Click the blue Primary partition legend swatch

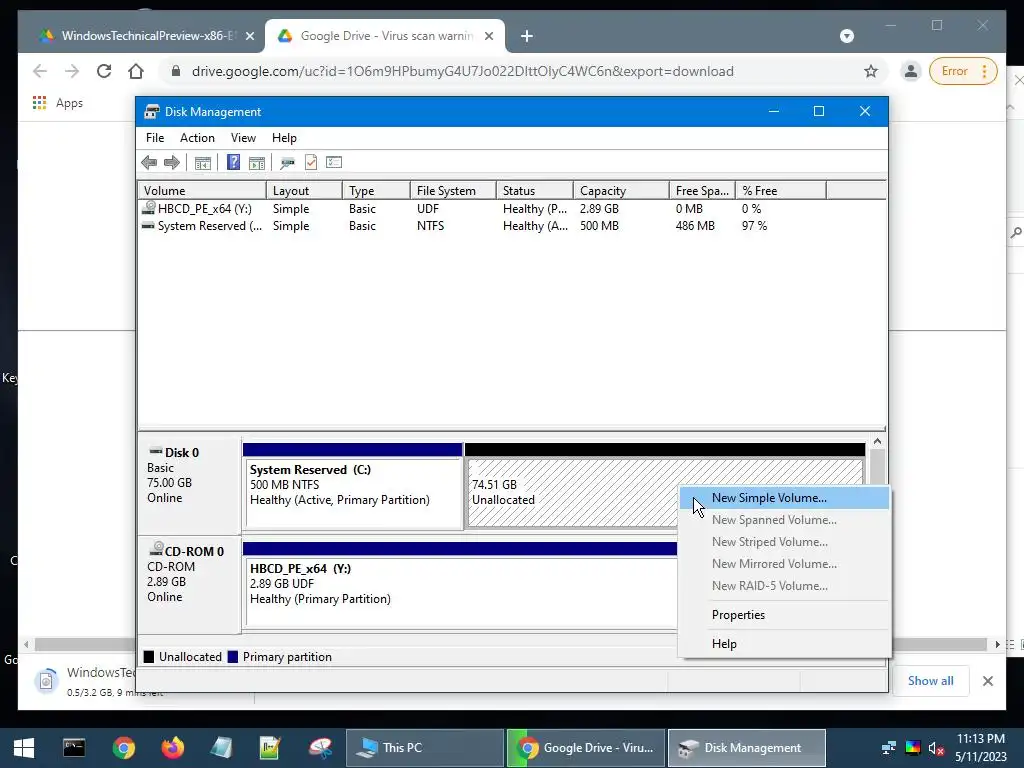232,657
